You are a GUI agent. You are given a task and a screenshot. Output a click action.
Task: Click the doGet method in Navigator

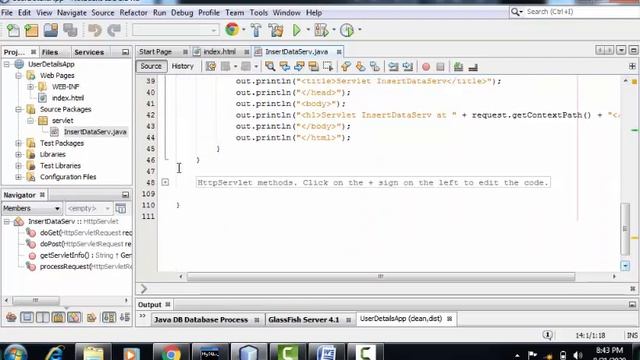click(86, 233)
